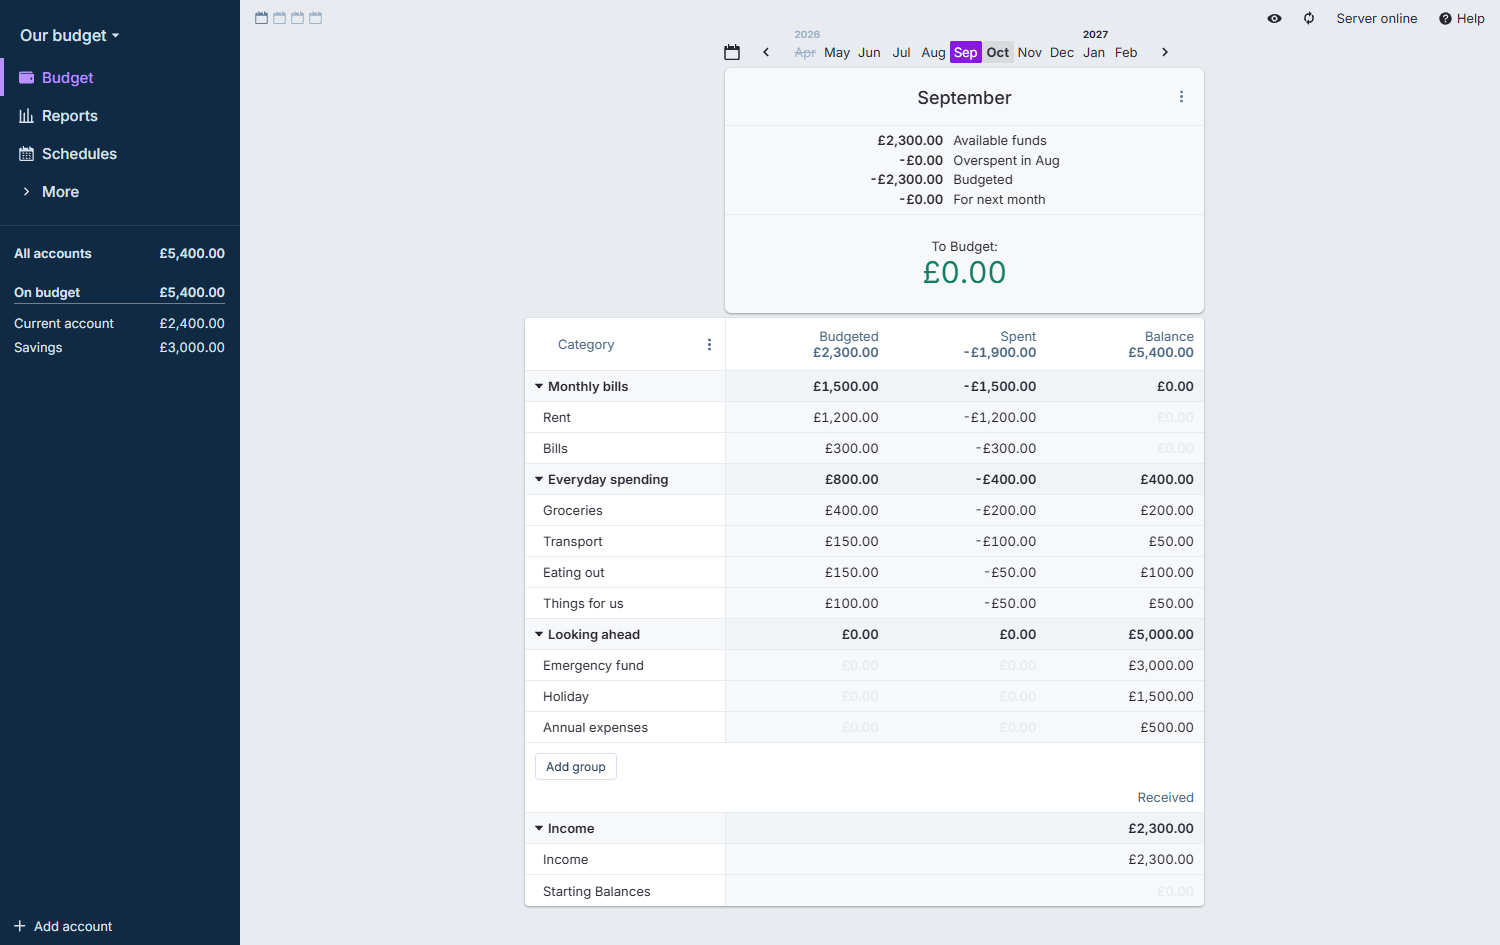Open the Current account in sidebar

click(x=119, y=323)
